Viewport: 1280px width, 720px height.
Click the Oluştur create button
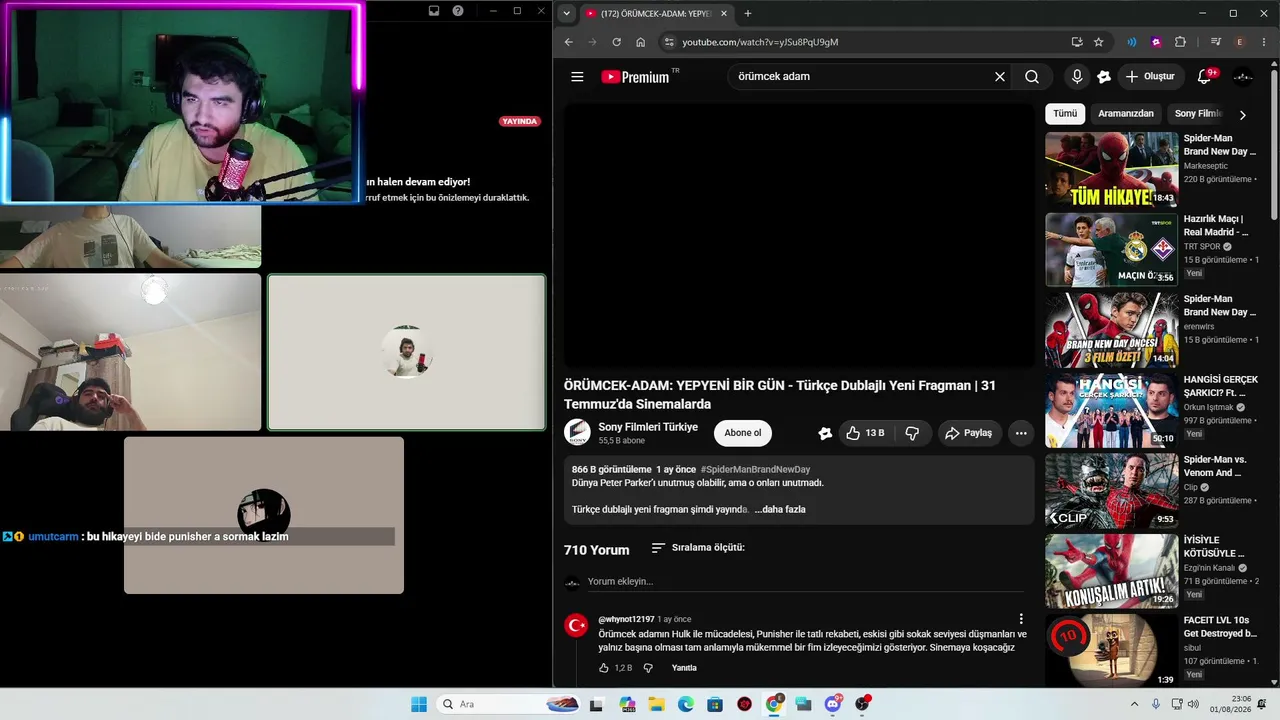click(x=1150, y=77)
